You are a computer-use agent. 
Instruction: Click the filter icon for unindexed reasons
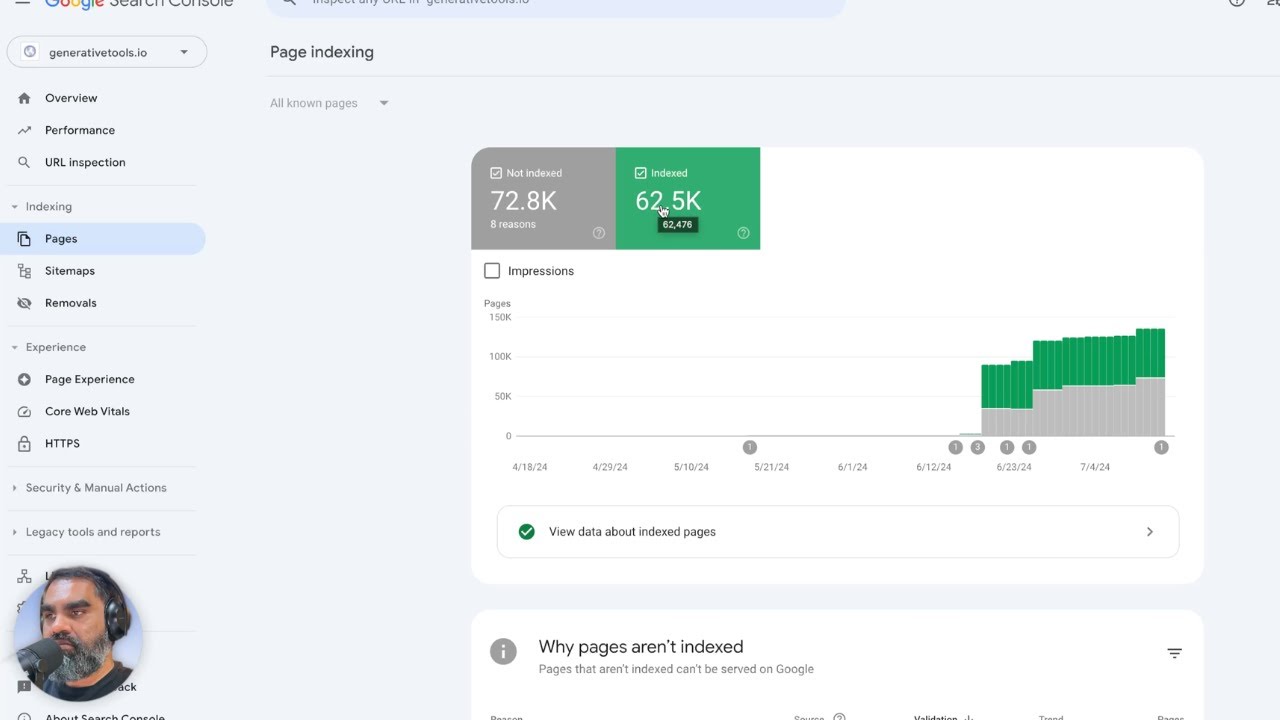click(1174, 653)
